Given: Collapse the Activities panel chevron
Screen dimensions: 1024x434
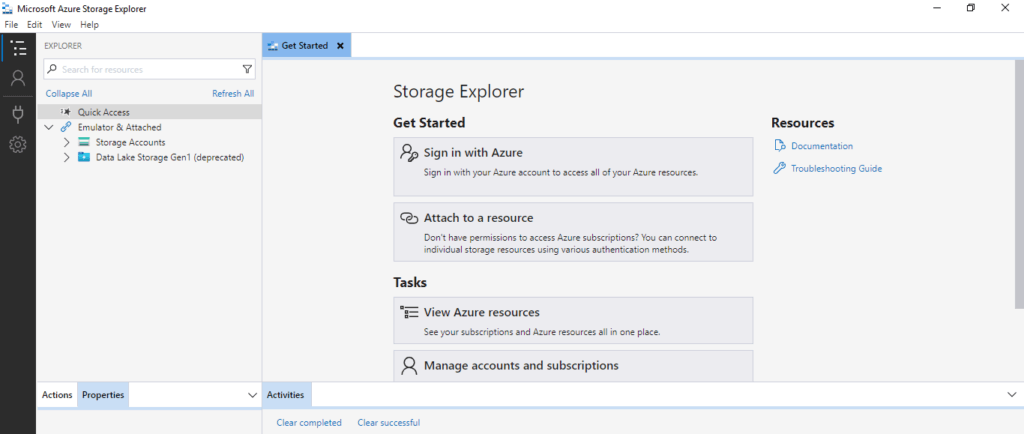Looking at the screenshot, I should coord(1012,395).
